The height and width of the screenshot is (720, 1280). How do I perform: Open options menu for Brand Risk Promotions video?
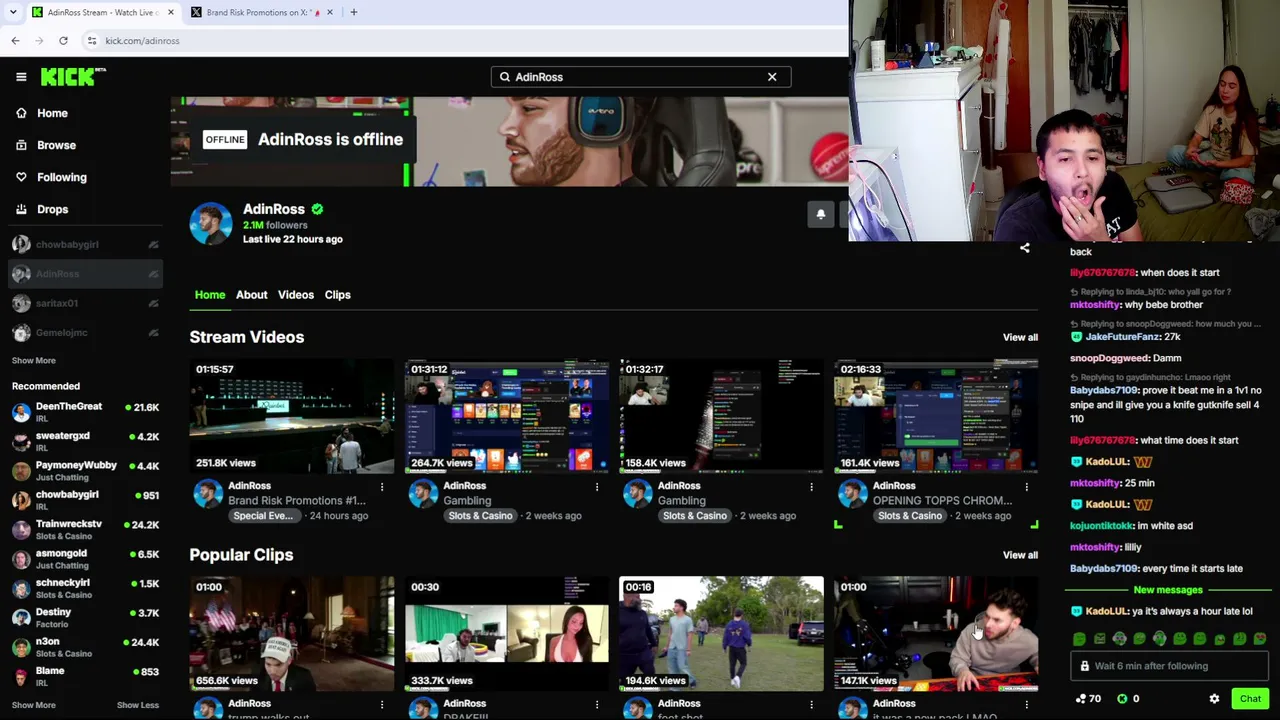(382, 487)
